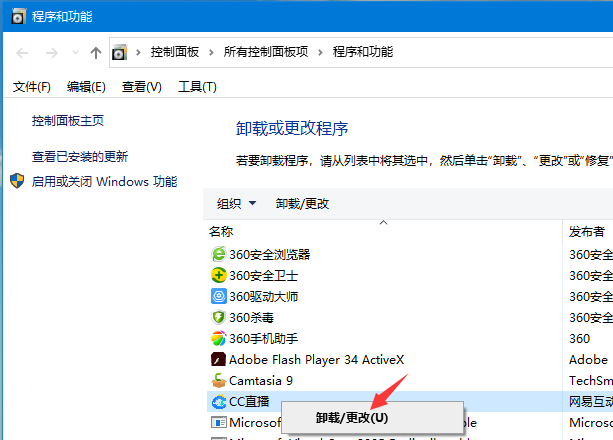613x440 pixels.
Task: Click the 360手机助手 colorful icon
Action: [x=219, y=338]
